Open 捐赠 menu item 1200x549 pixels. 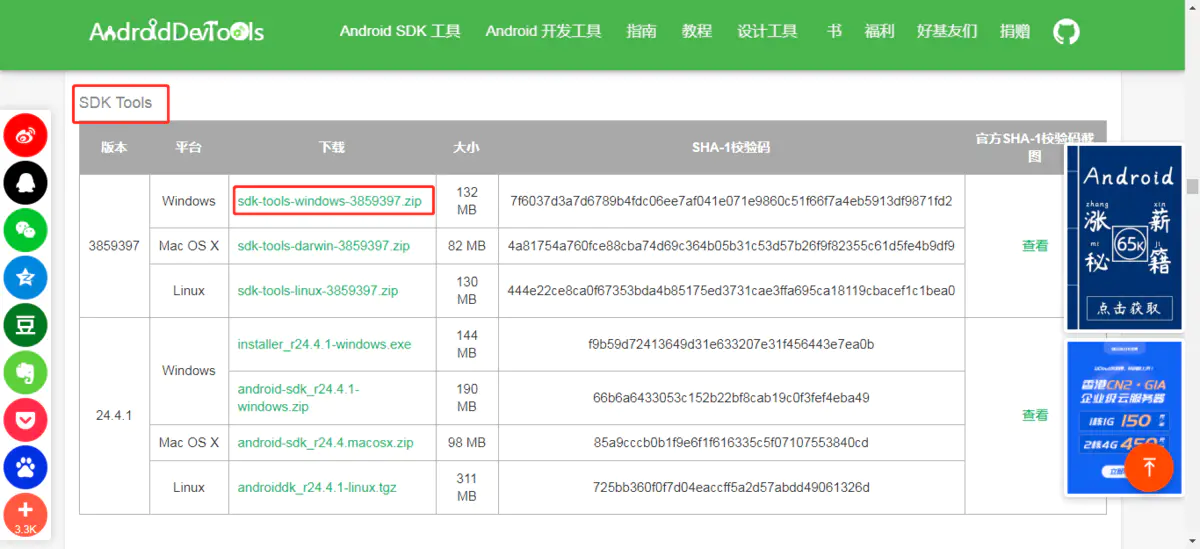point(1014,31)
